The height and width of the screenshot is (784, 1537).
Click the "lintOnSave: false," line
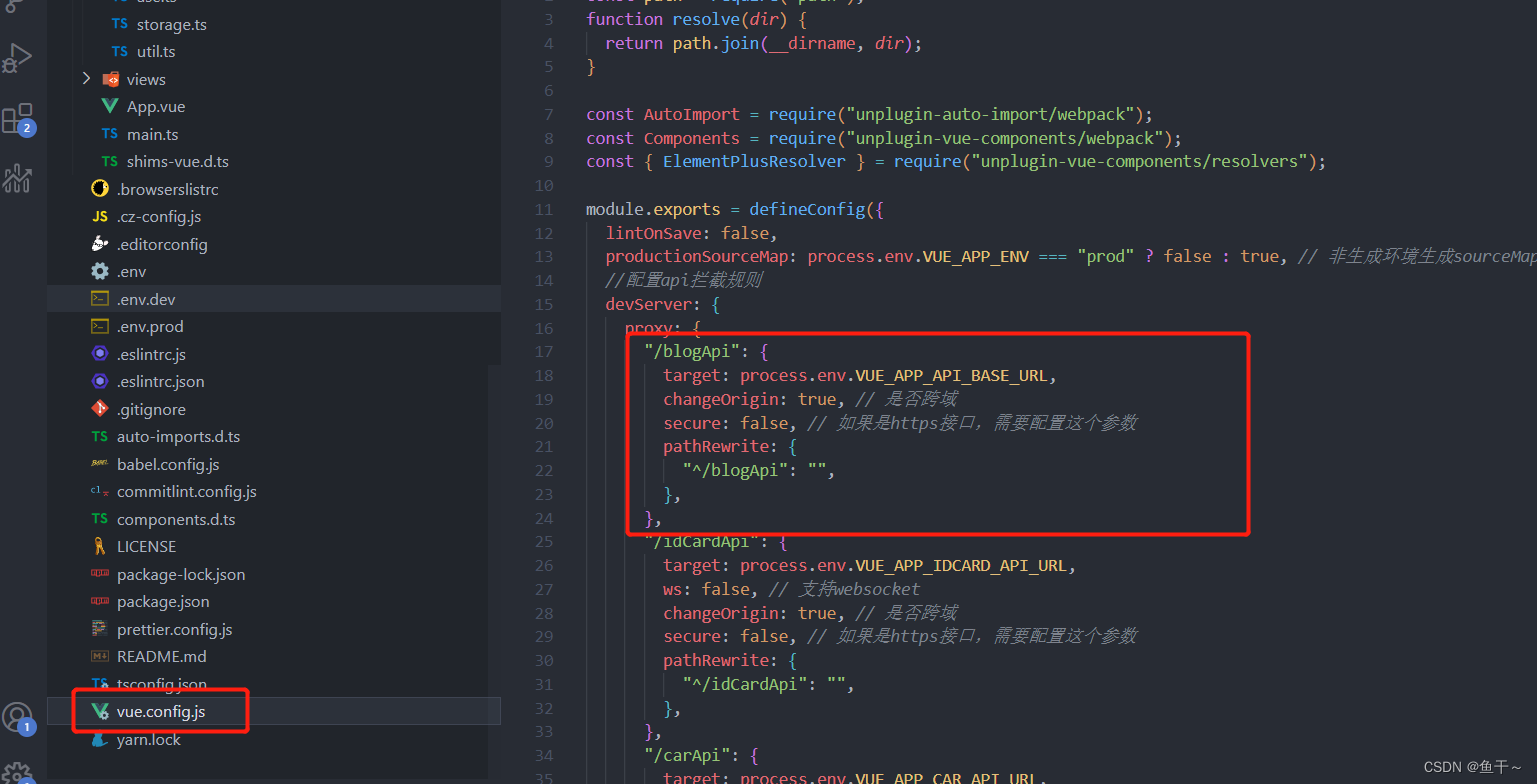691,233
